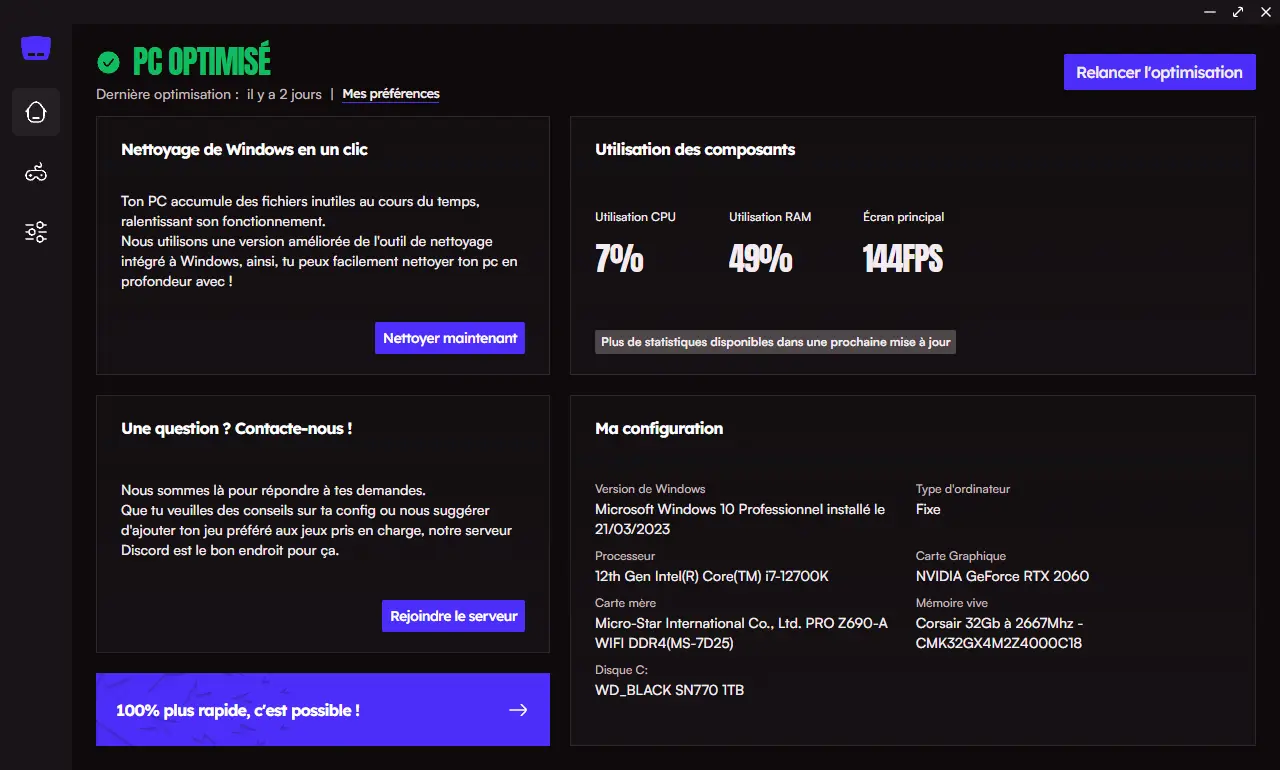
Task: Click the app logo in the sidebar
Action: (x=36, y=48)
